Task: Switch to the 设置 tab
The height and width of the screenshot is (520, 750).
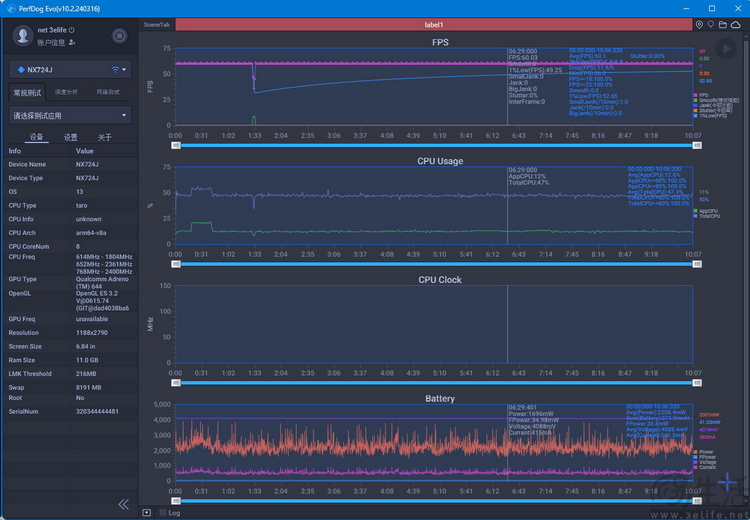Action: [70, 137]
